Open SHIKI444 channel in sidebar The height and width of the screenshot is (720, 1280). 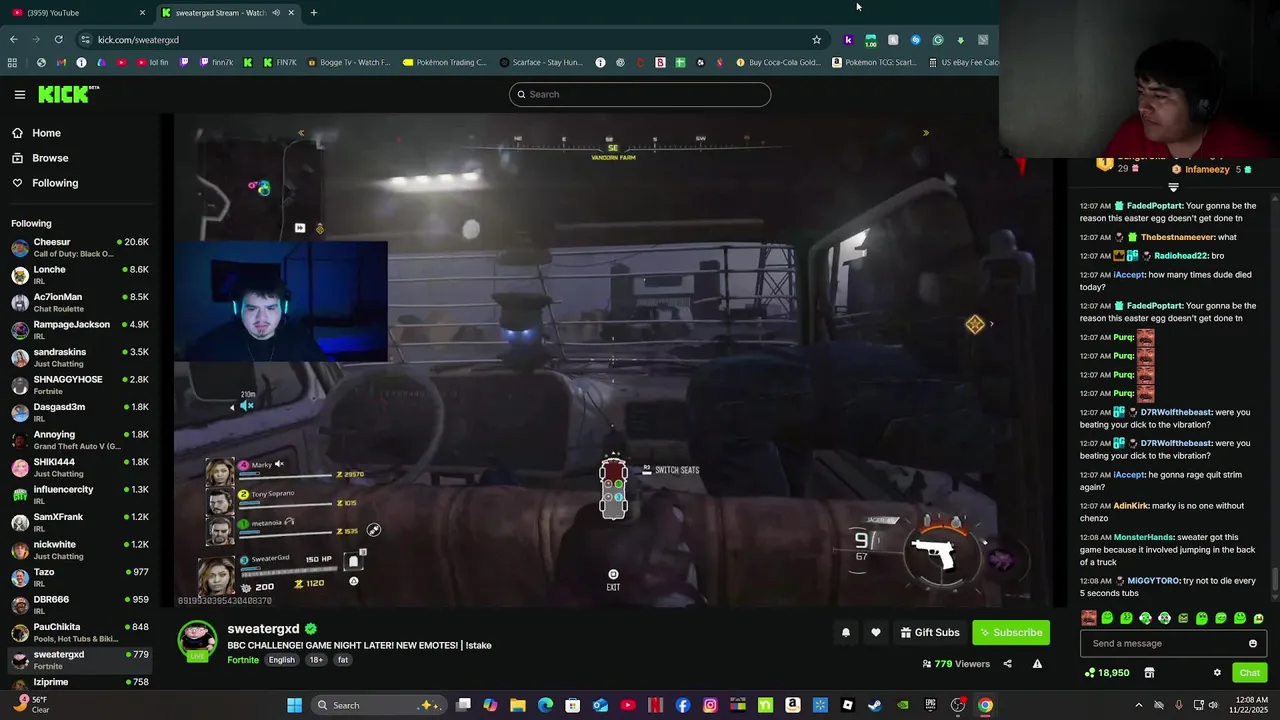point(80,467)
